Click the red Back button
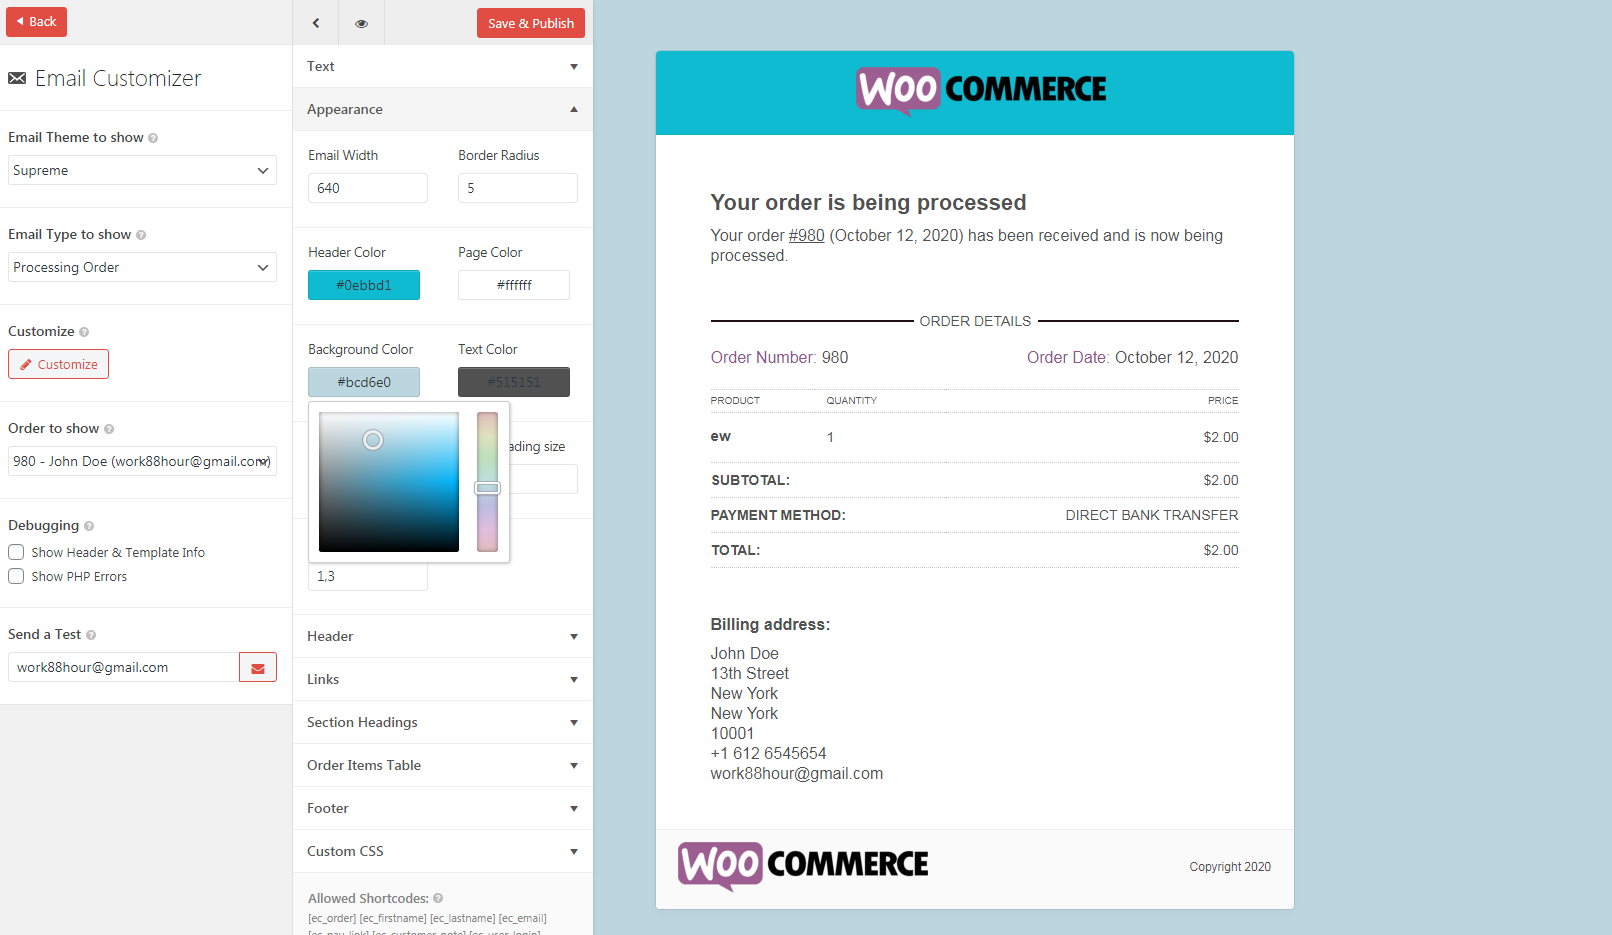The width and height of the screenshot is (1612, 935). tap(36, 21)
